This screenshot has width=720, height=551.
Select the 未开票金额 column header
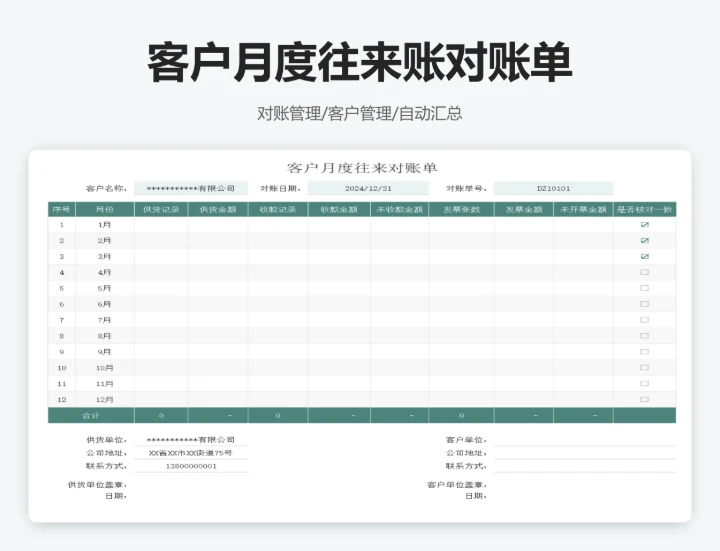click(x=583, y=209)
